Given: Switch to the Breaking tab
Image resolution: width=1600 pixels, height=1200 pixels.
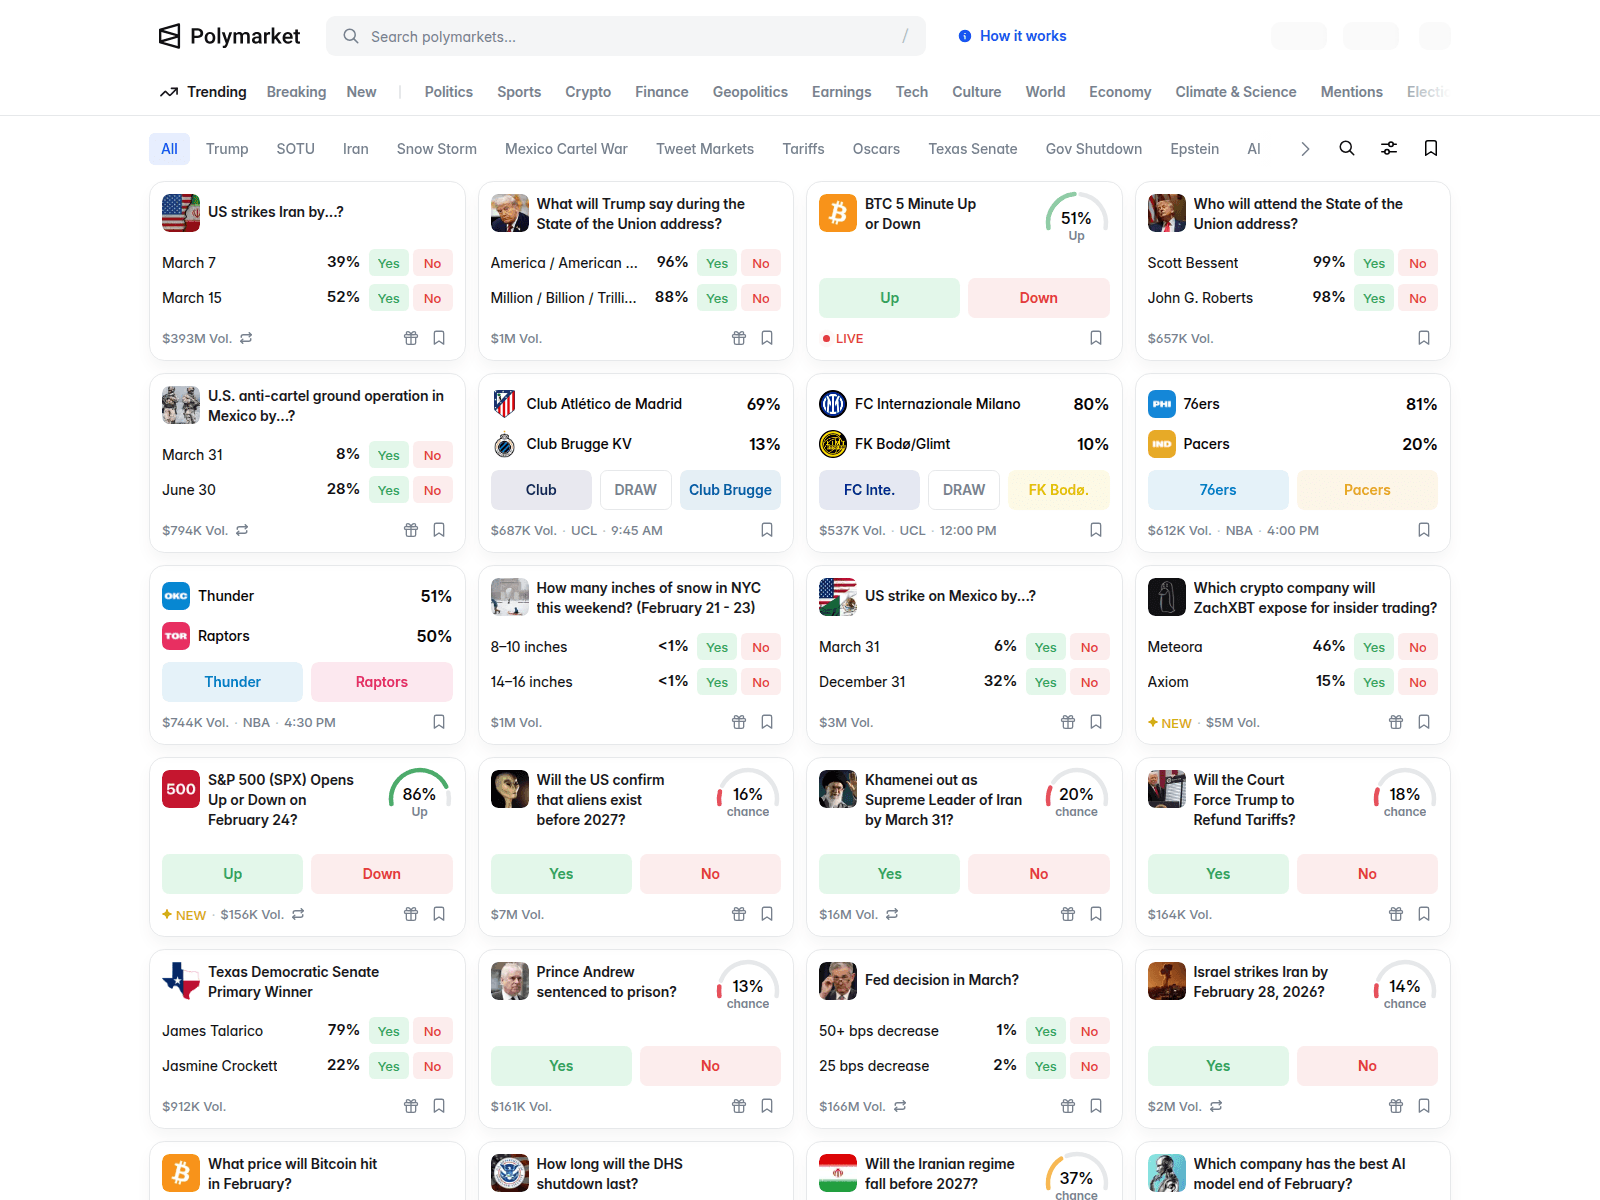Looking at the screenshot, I should coord(296,92).
